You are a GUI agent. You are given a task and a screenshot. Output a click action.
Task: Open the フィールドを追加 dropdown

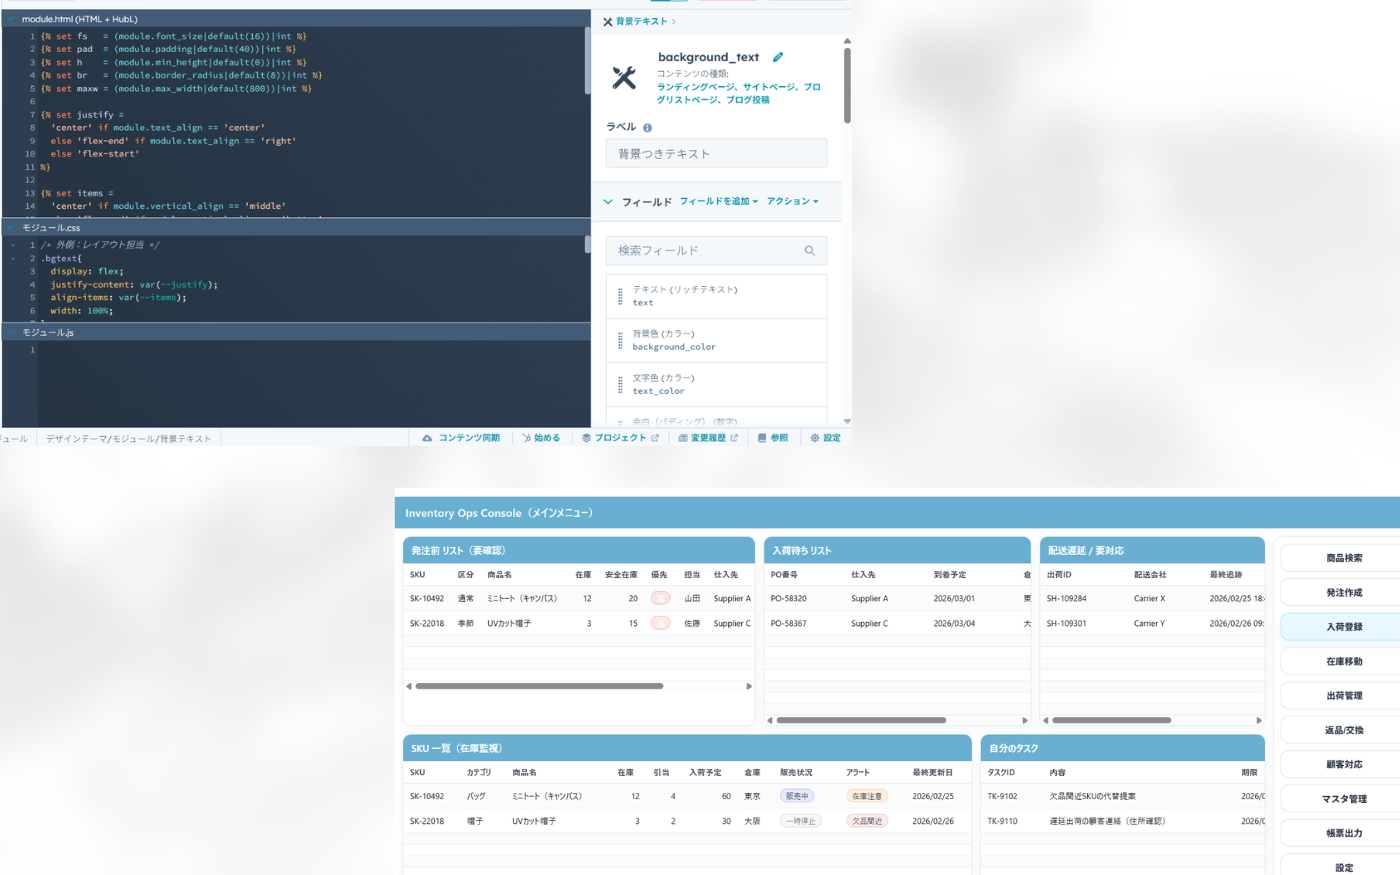pos(718,202)
